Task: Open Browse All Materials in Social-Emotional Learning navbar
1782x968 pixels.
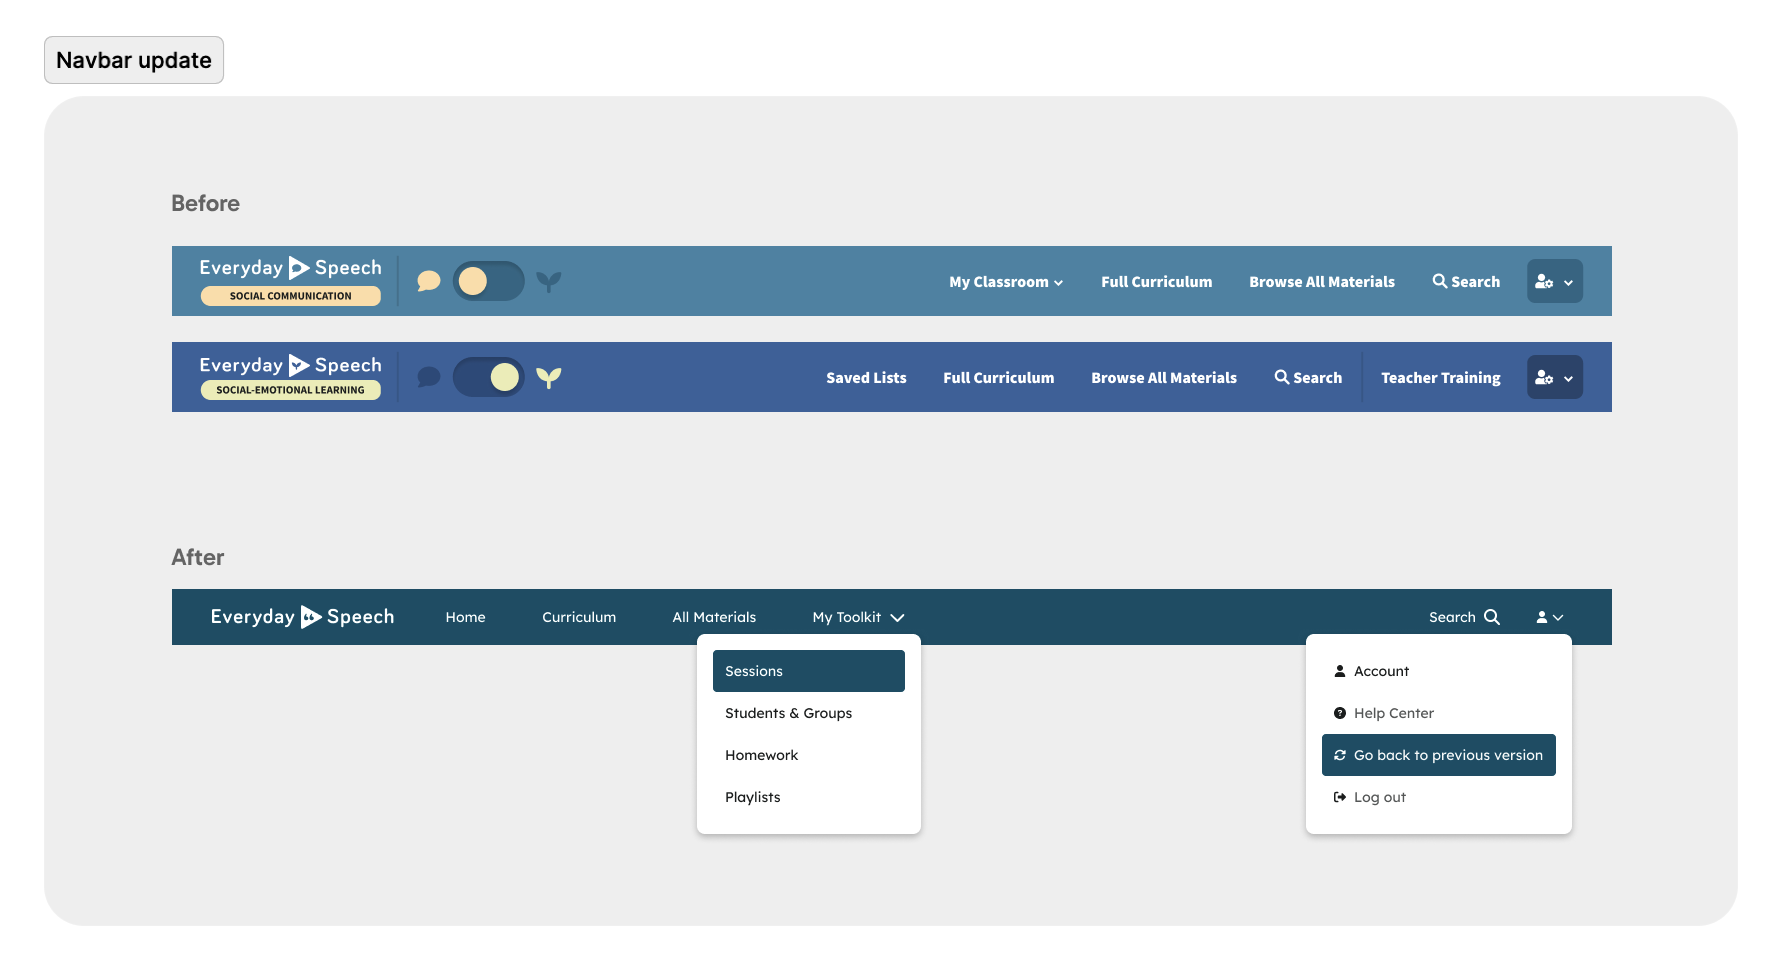Action: tap(1164, 378)
